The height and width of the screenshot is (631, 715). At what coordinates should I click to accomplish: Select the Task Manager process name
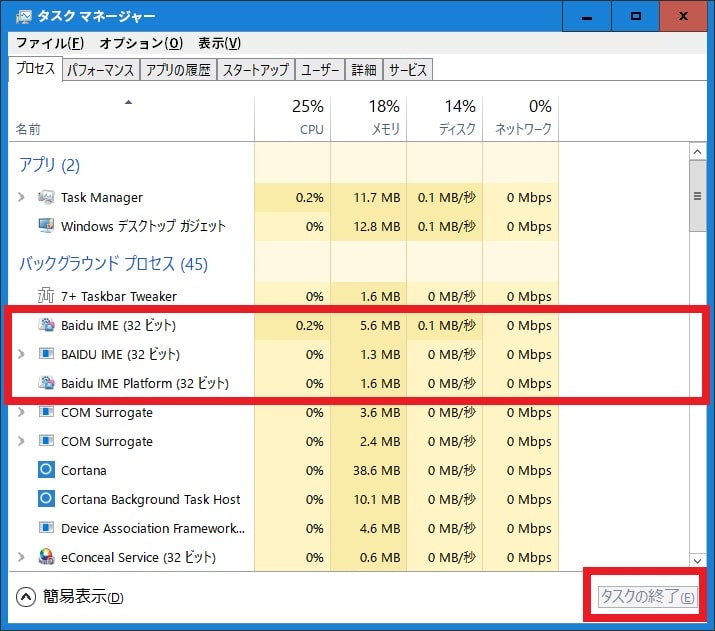(102, 197)
